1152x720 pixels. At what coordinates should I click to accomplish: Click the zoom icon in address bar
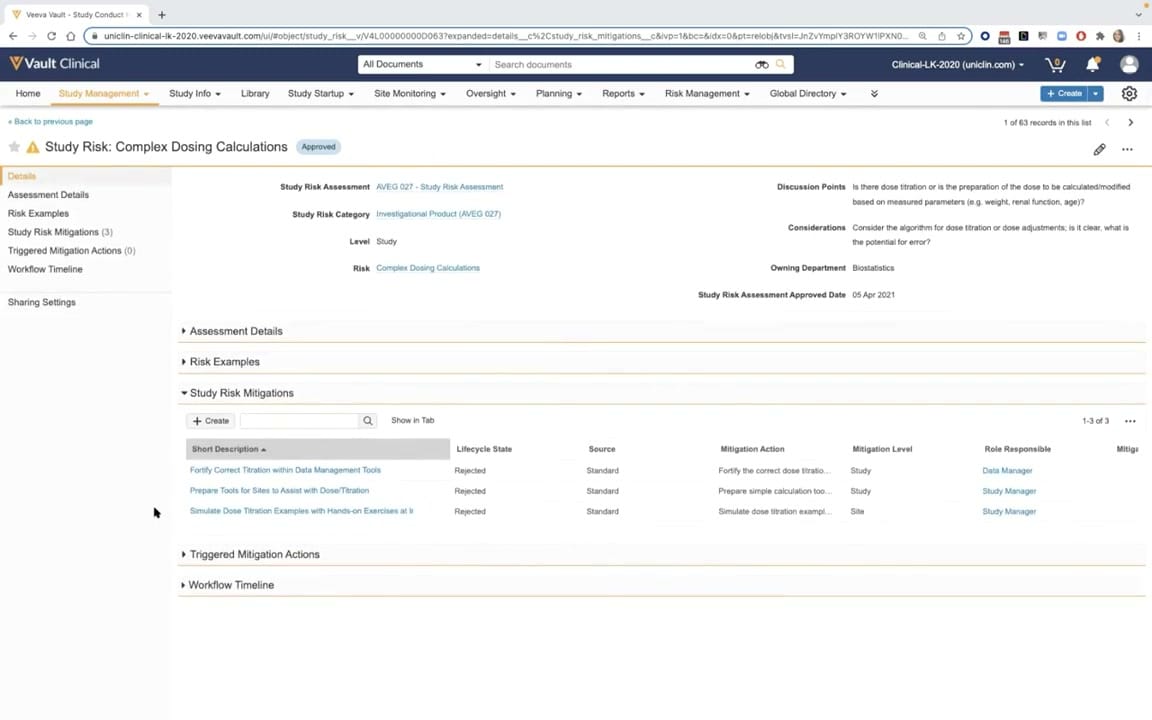(x=923, y=36)
